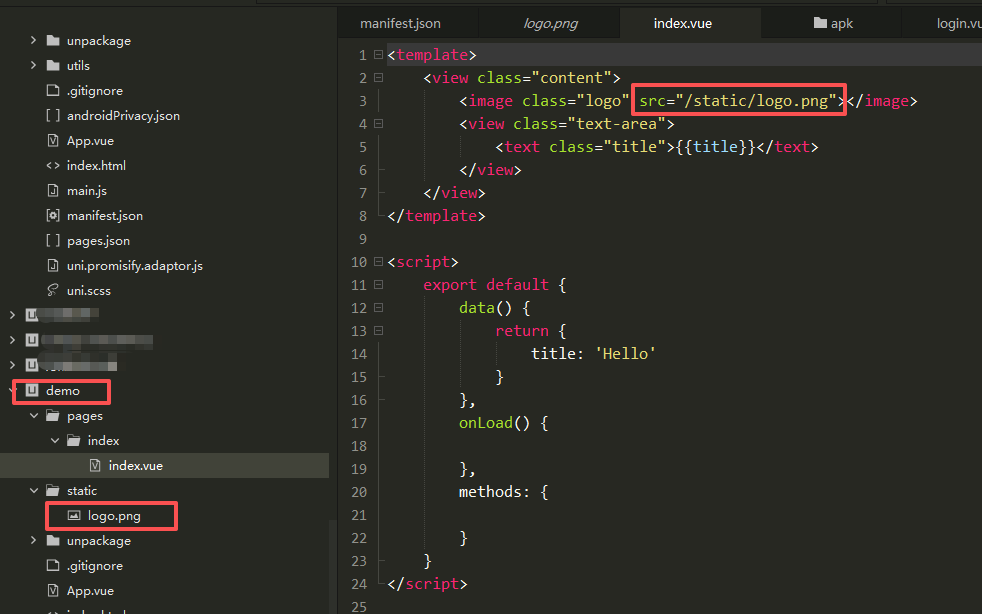Click the index.html code file icon

tap(53, 166)
